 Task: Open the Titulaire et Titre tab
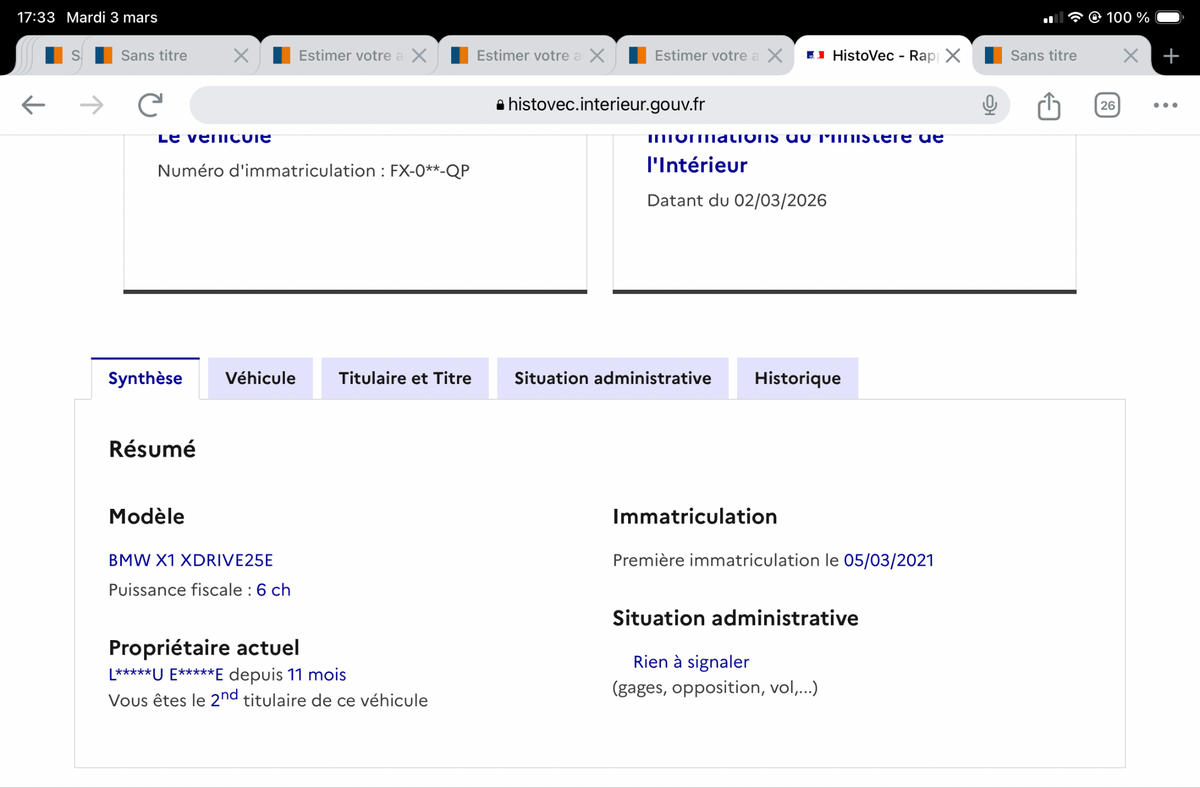click(405, 378)
